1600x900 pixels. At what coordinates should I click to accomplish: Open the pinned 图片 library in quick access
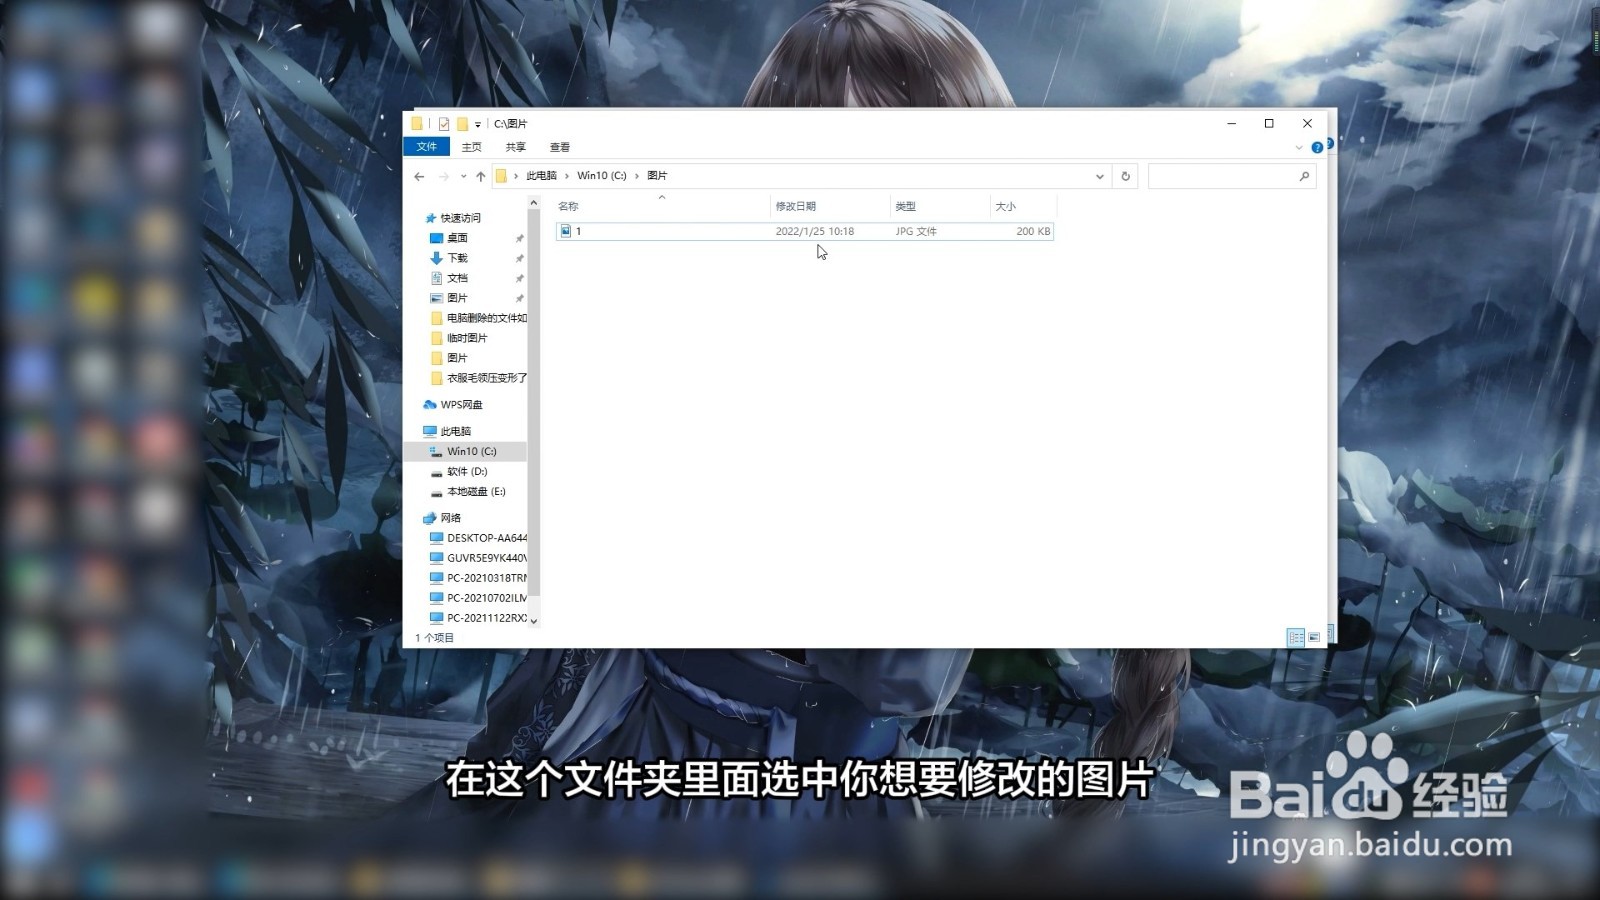457,298
